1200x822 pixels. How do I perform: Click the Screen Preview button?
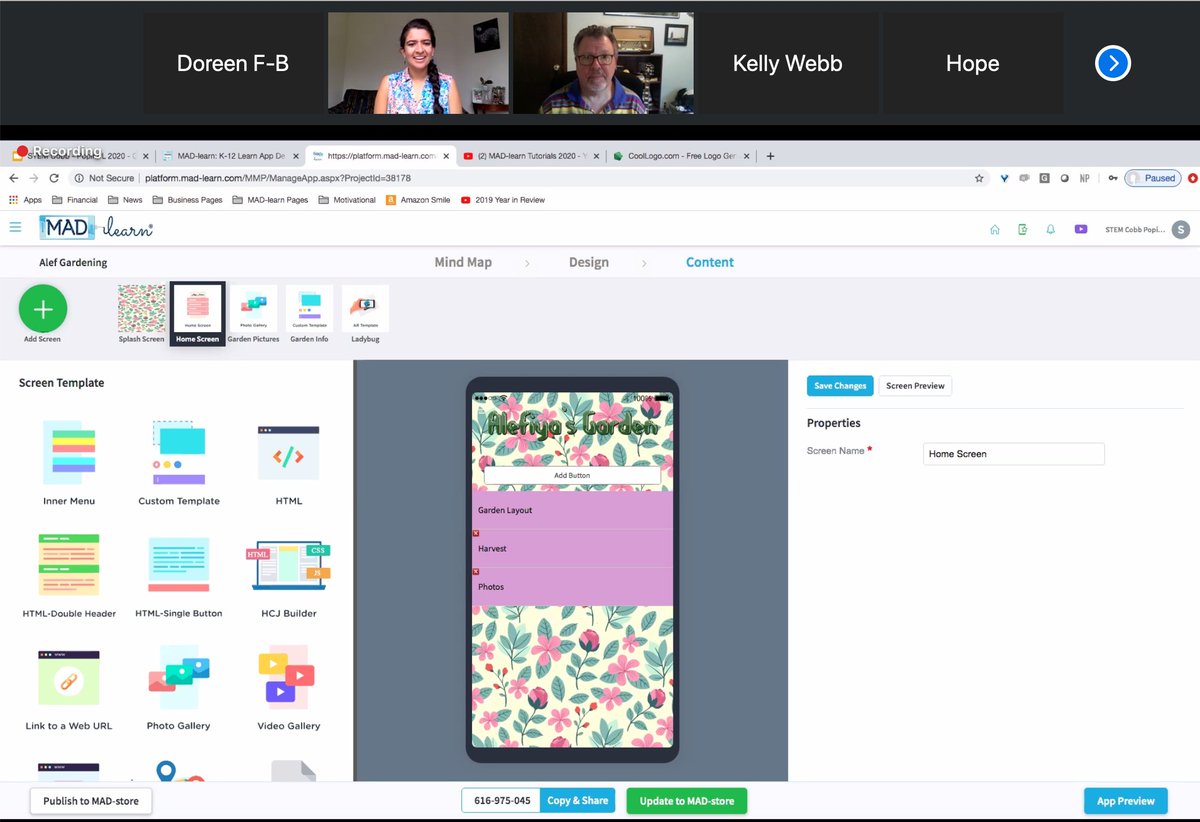point(915,386)
